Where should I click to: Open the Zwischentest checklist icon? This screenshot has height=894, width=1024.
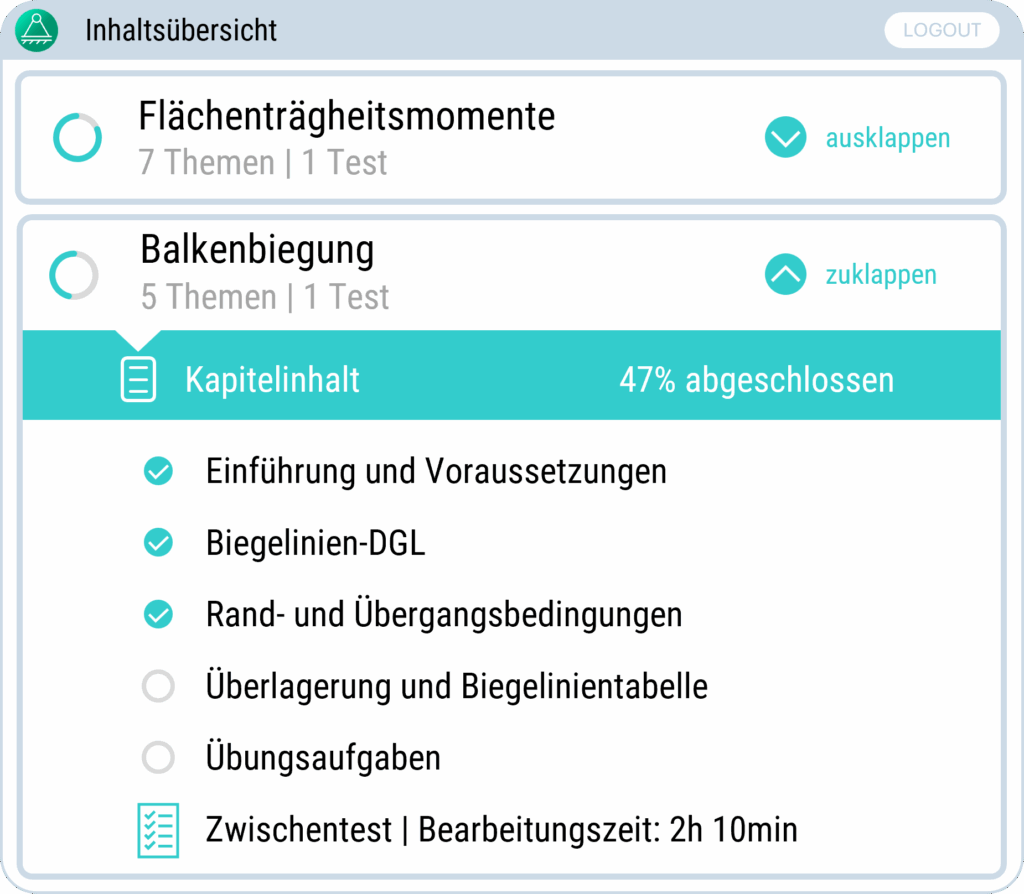coord(158,829)
